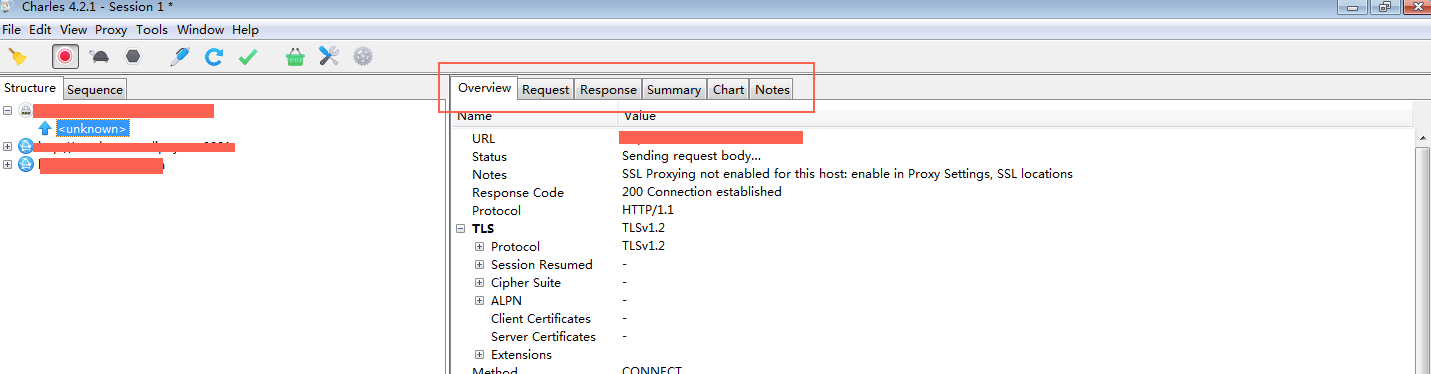This screenshot has width=1431, height=374.
Task: Open Settings via the gear icon
Action: click(x=363, y=57)
